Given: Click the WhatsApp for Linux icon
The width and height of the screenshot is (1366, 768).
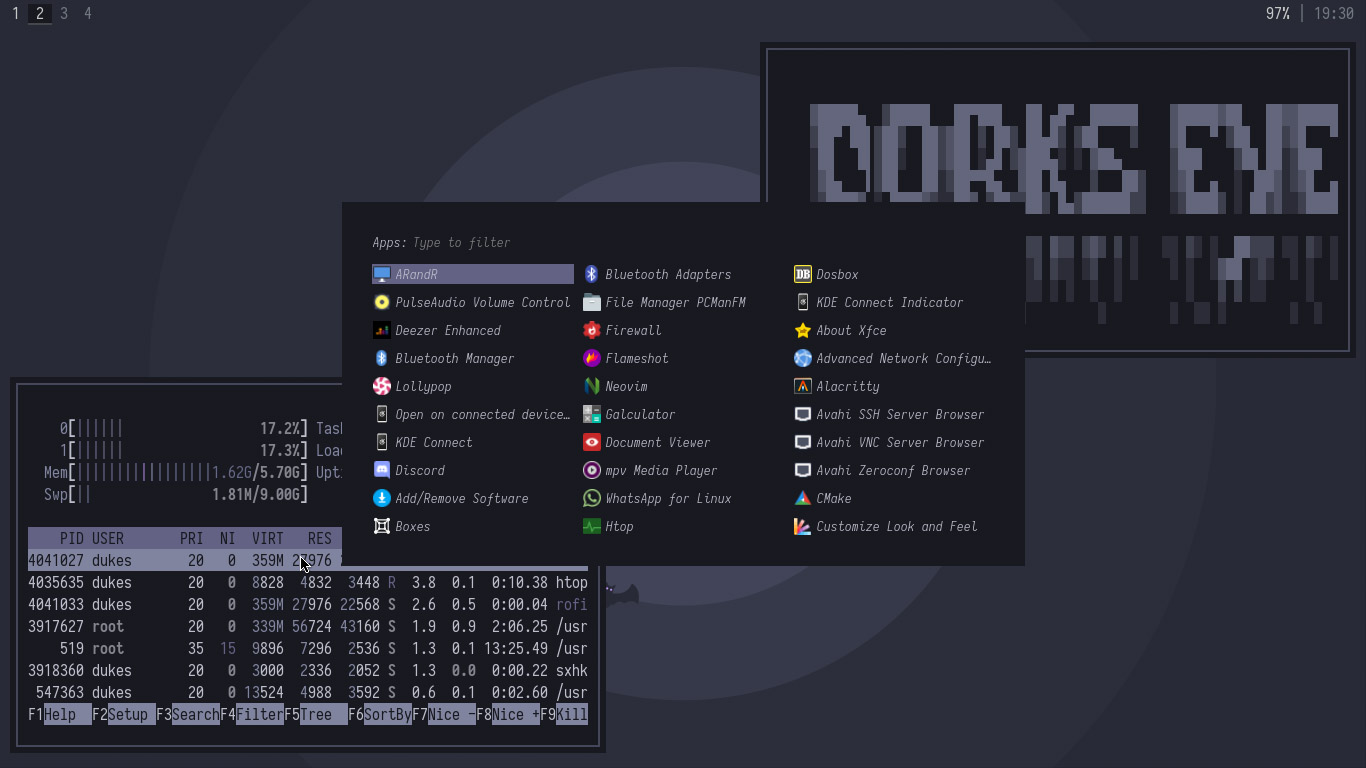Looking at the screenshot, I should (591, 498).
